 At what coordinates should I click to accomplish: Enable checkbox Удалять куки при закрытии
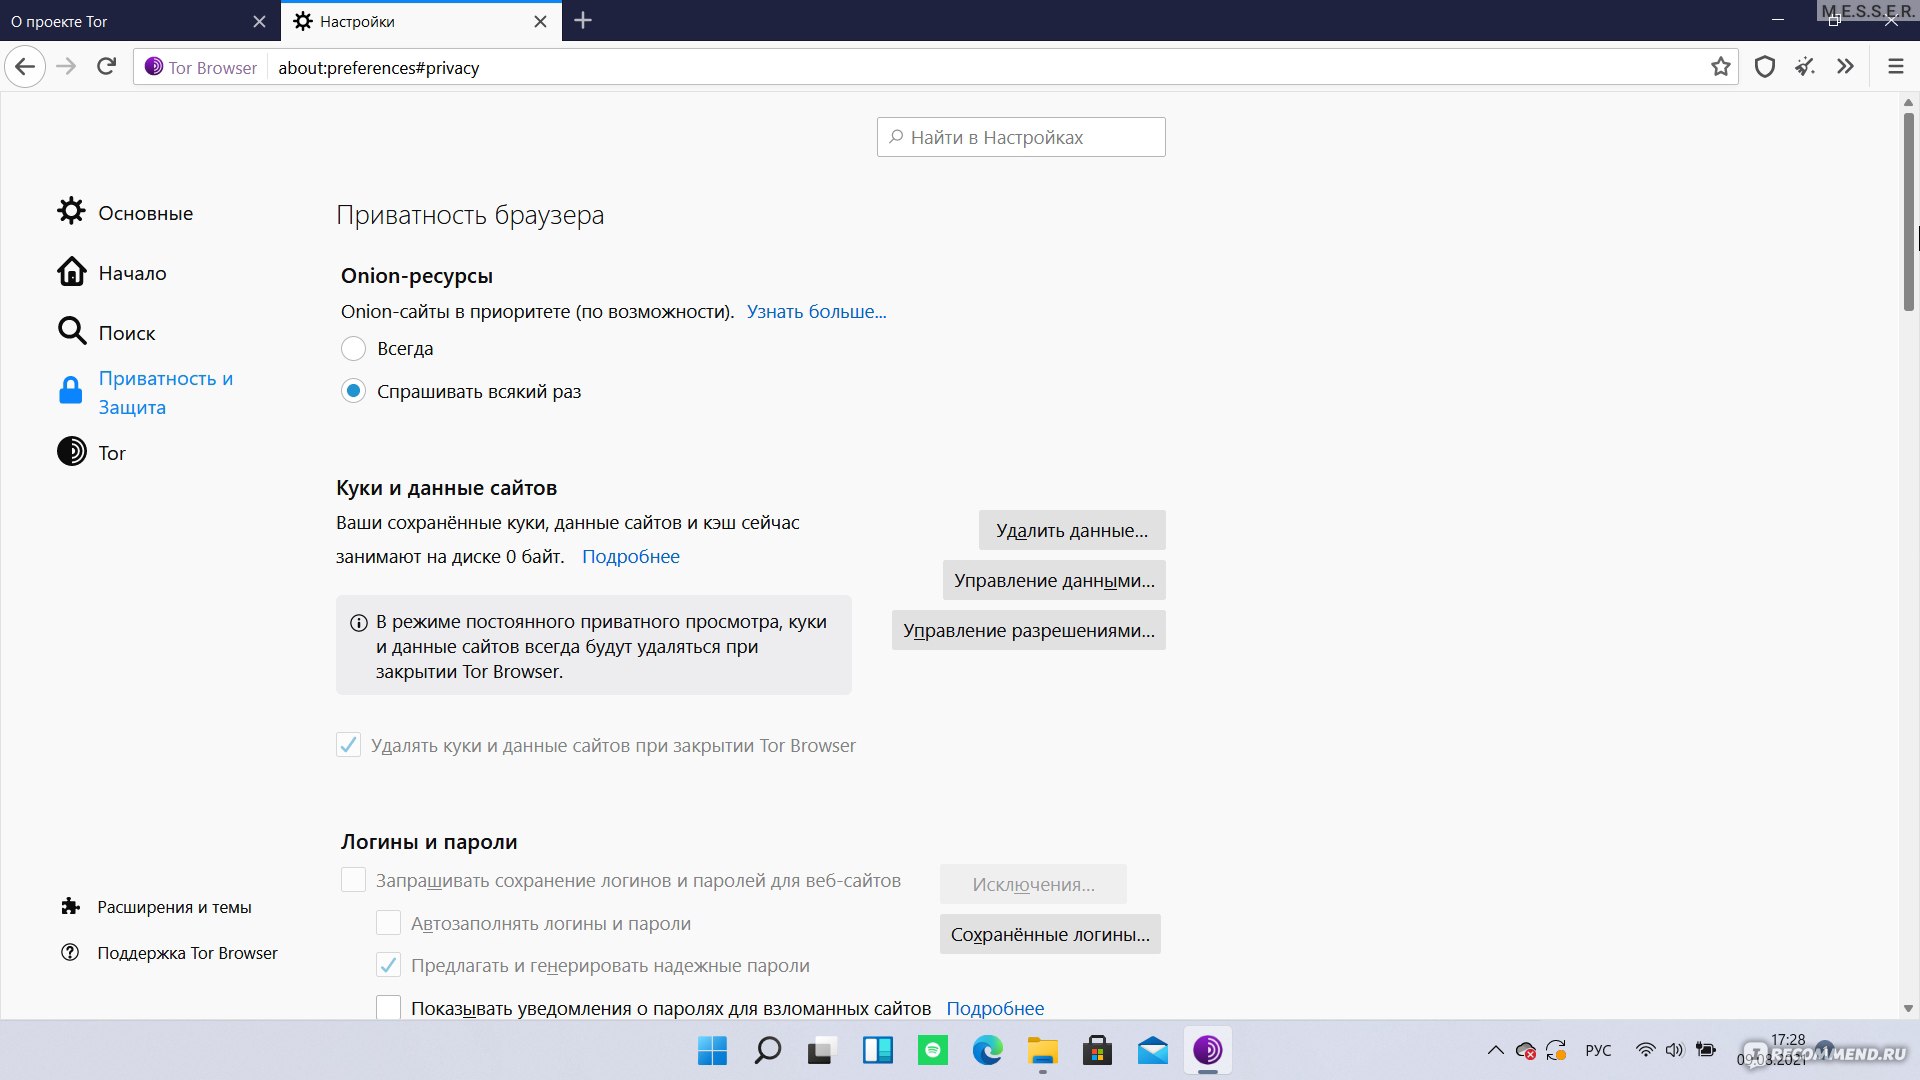[348, 744]
